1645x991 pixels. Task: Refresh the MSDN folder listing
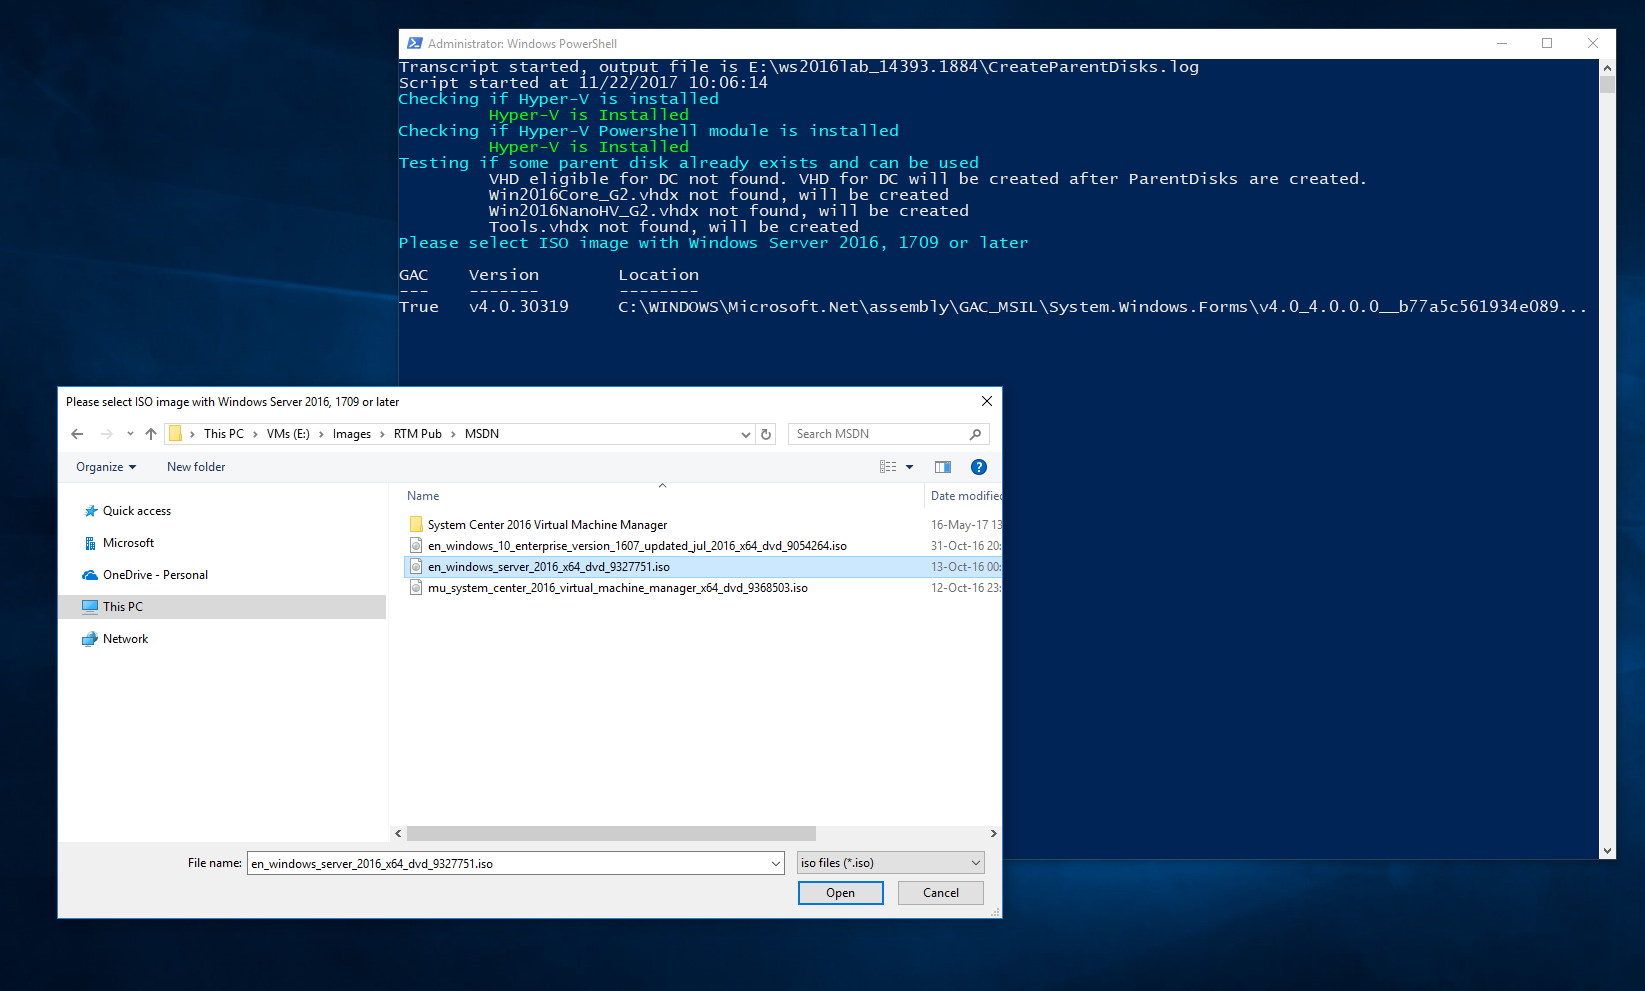pyautogui.click(x=766, y=434)
